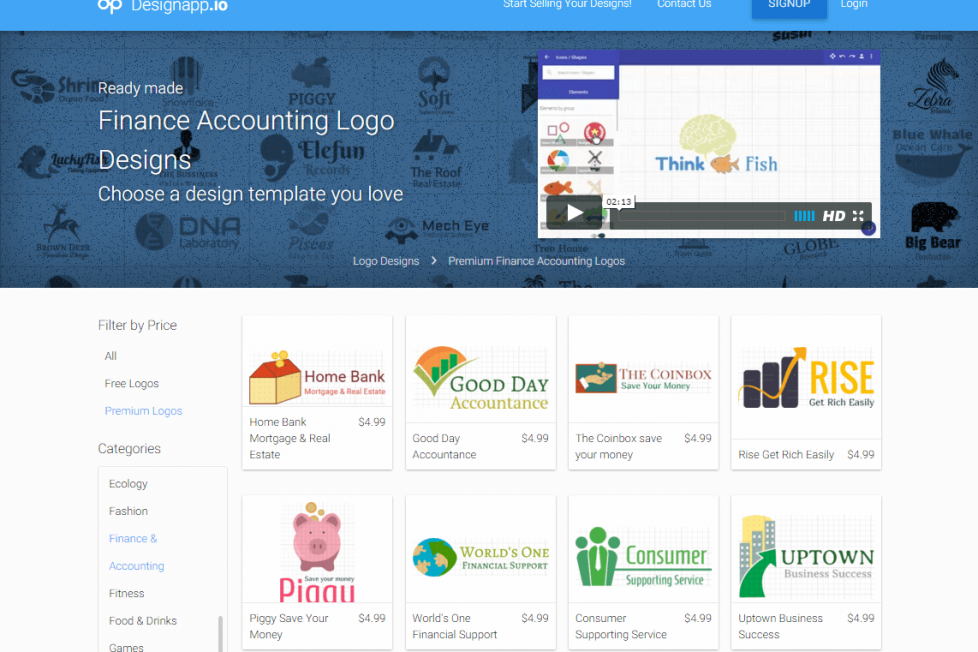Viewport: 978px width, 652px height.
Task: Toggle HD quality on the video
Action: [x=833, y=216]
